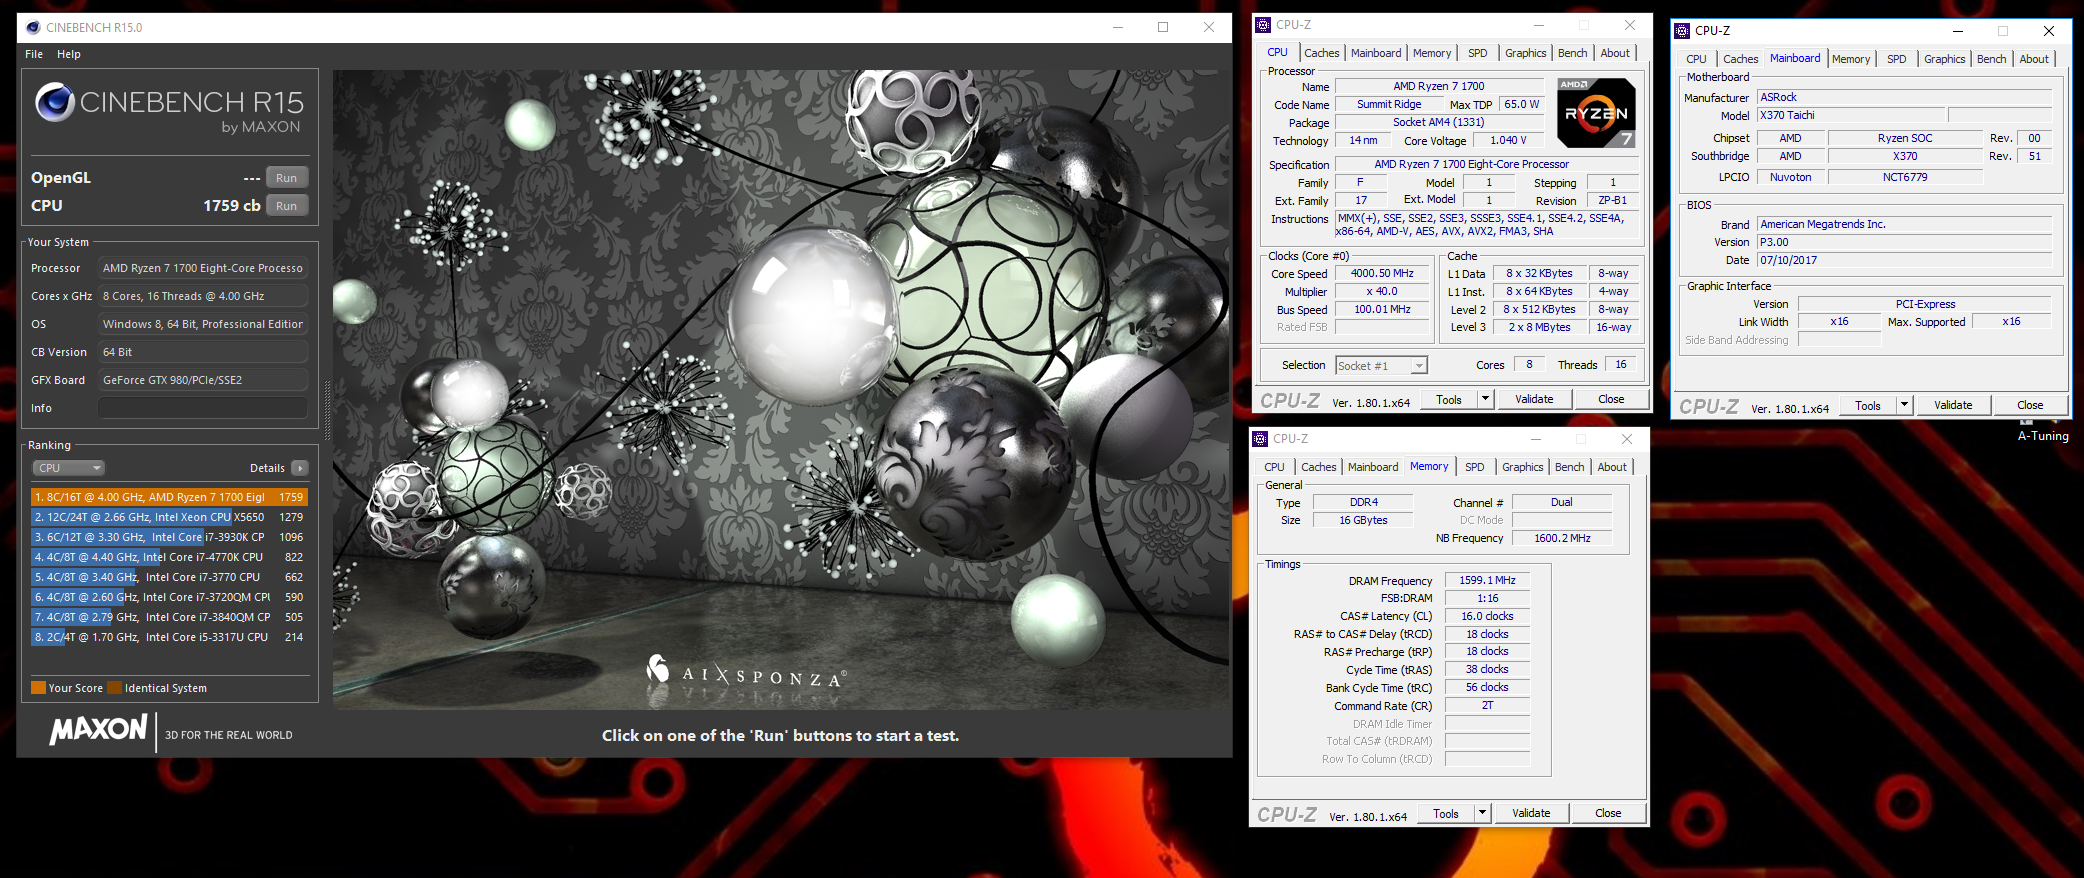This screenshot has width=2084, height=878.
Task: Select ranking row Intel Core i7-3720QM
Action: 169,597
